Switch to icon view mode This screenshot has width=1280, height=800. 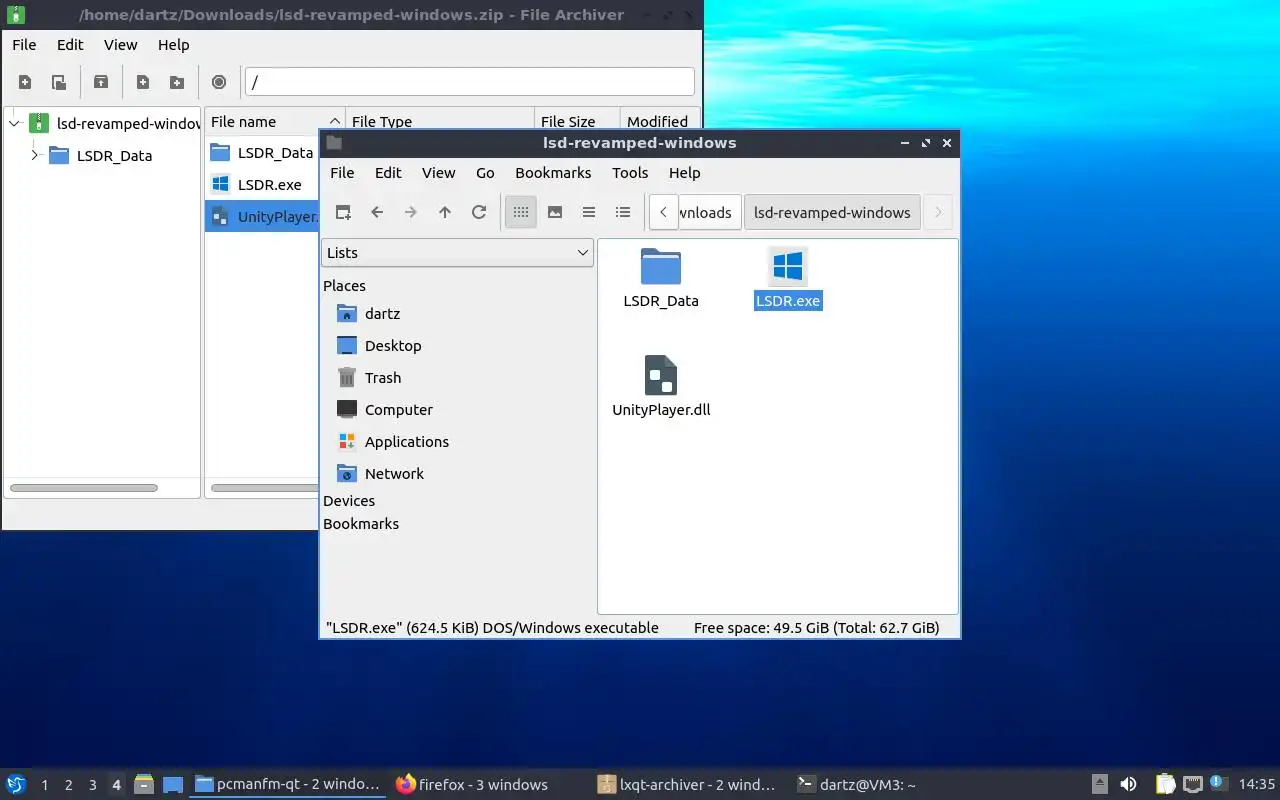[521, 212]
